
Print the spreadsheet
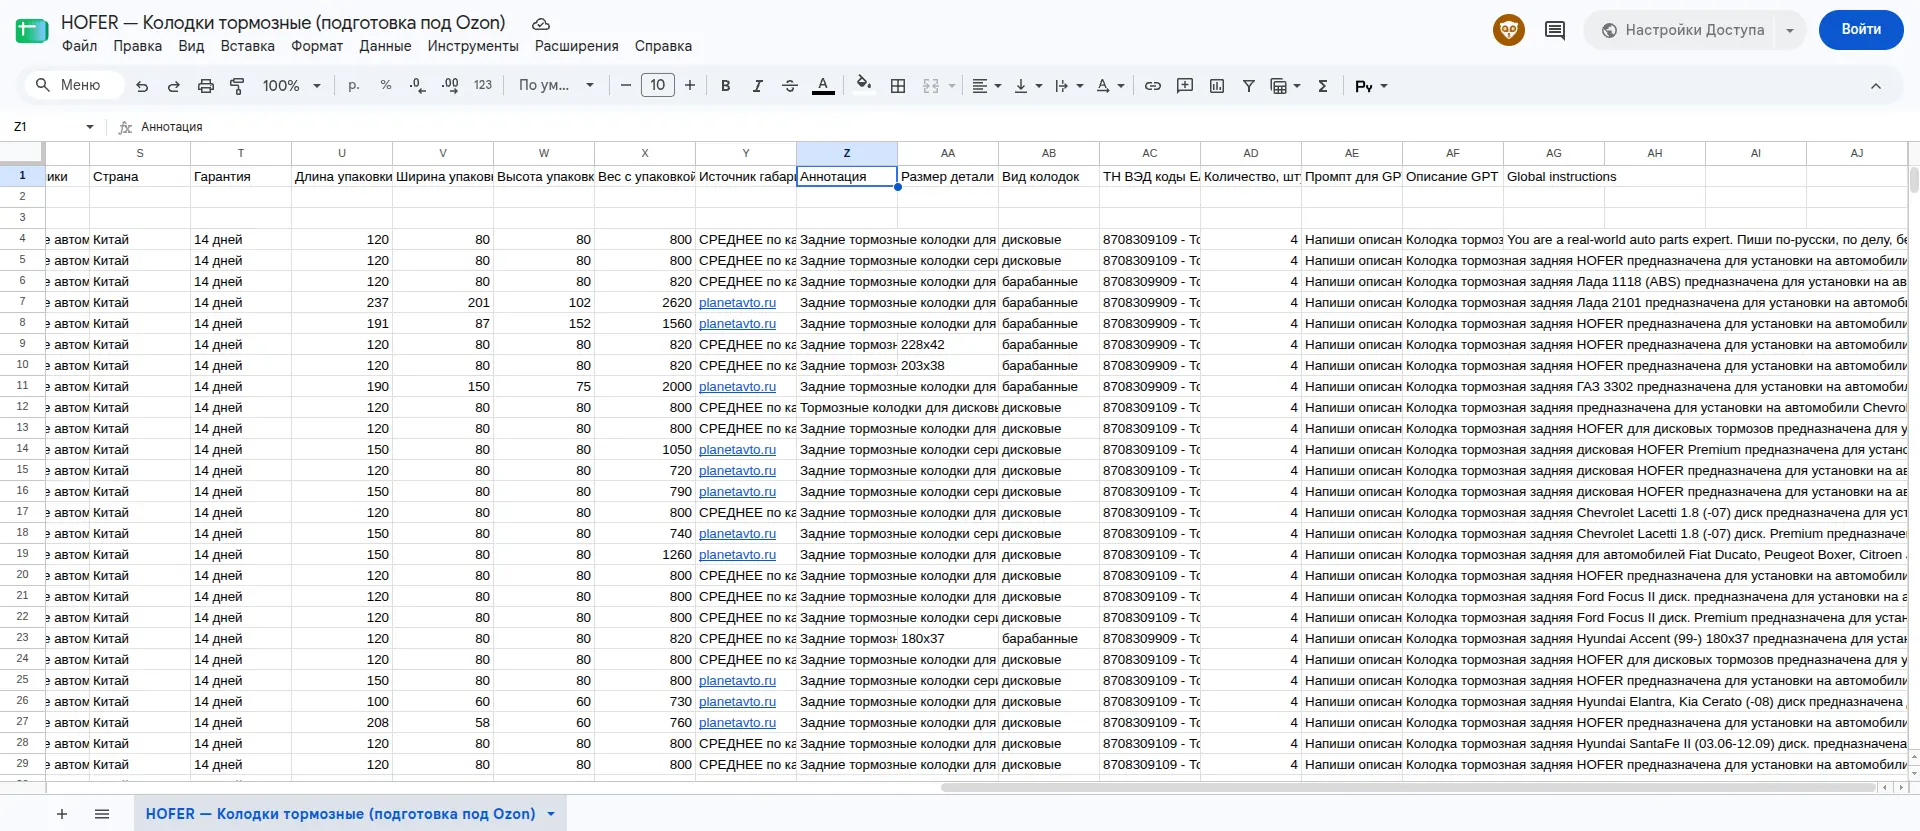[206, 86]
